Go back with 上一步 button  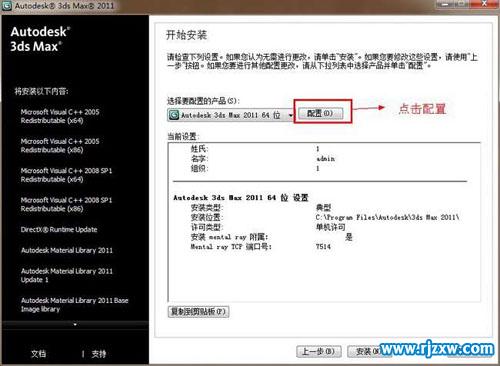pyautogui.click(x=318, y=351)
